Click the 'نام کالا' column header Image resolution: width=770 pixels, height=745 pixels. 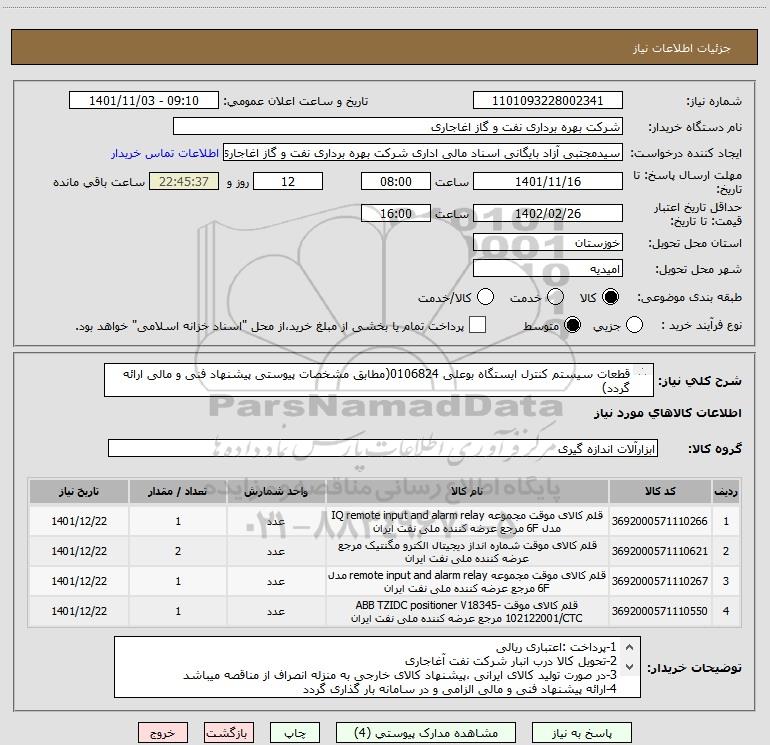point(467,491)
